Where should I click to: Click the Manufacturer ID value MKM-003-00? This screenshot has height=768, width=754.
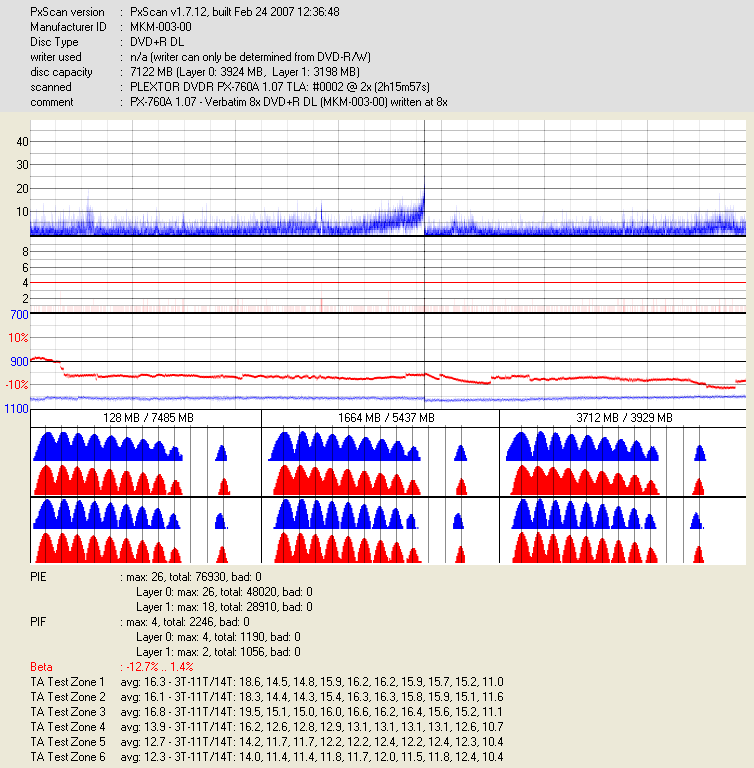(x=163, y=27)
